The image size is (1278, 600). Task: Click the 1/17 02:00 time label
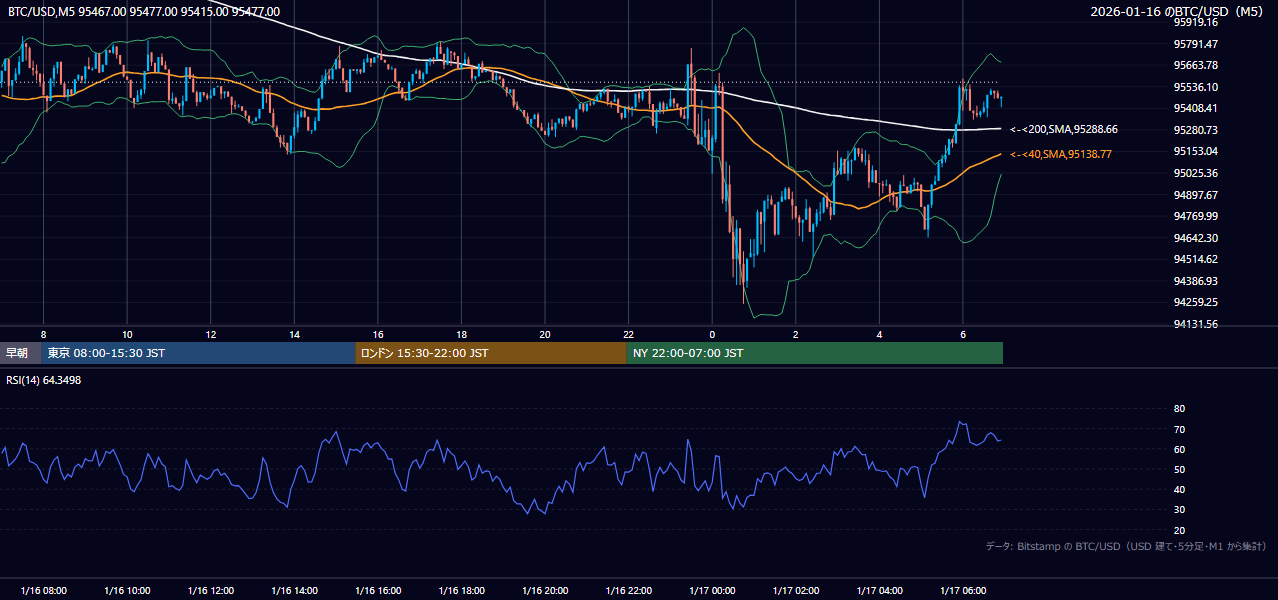pyautogui.click(x=796, y=591)
